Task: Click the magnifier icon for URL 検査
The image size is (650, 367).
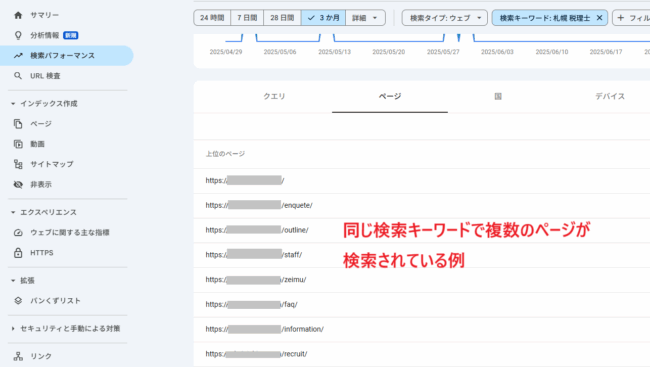Action: click(x=18, y=76)
